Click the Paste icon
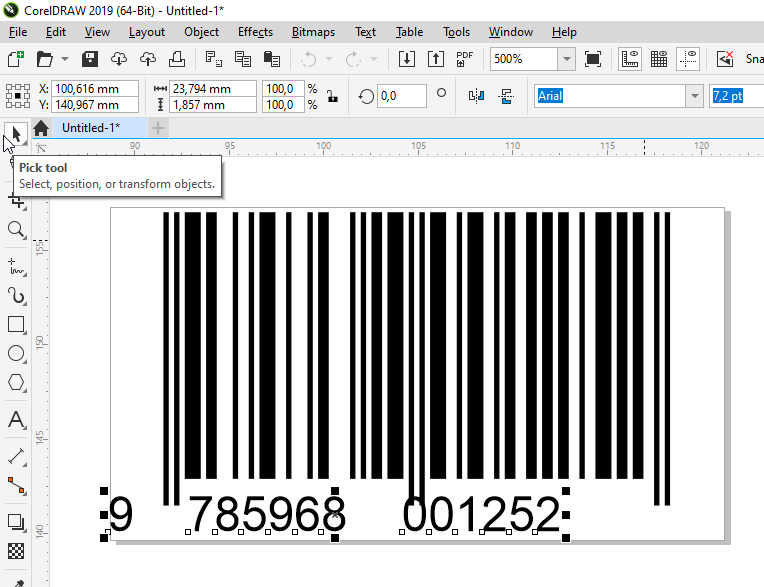Viewport: 764px width, 587px height. [x=271, y=59]
